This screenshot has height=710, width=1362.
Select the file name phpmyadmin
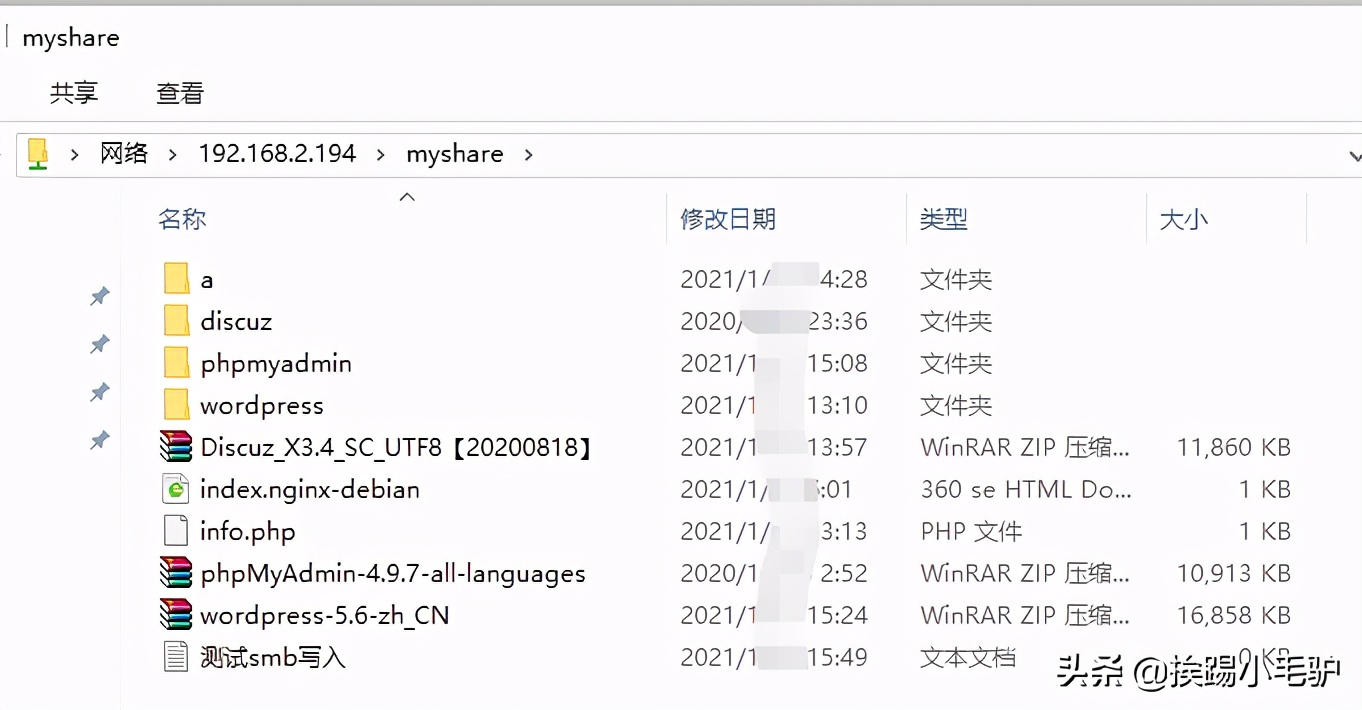(276, 364)
